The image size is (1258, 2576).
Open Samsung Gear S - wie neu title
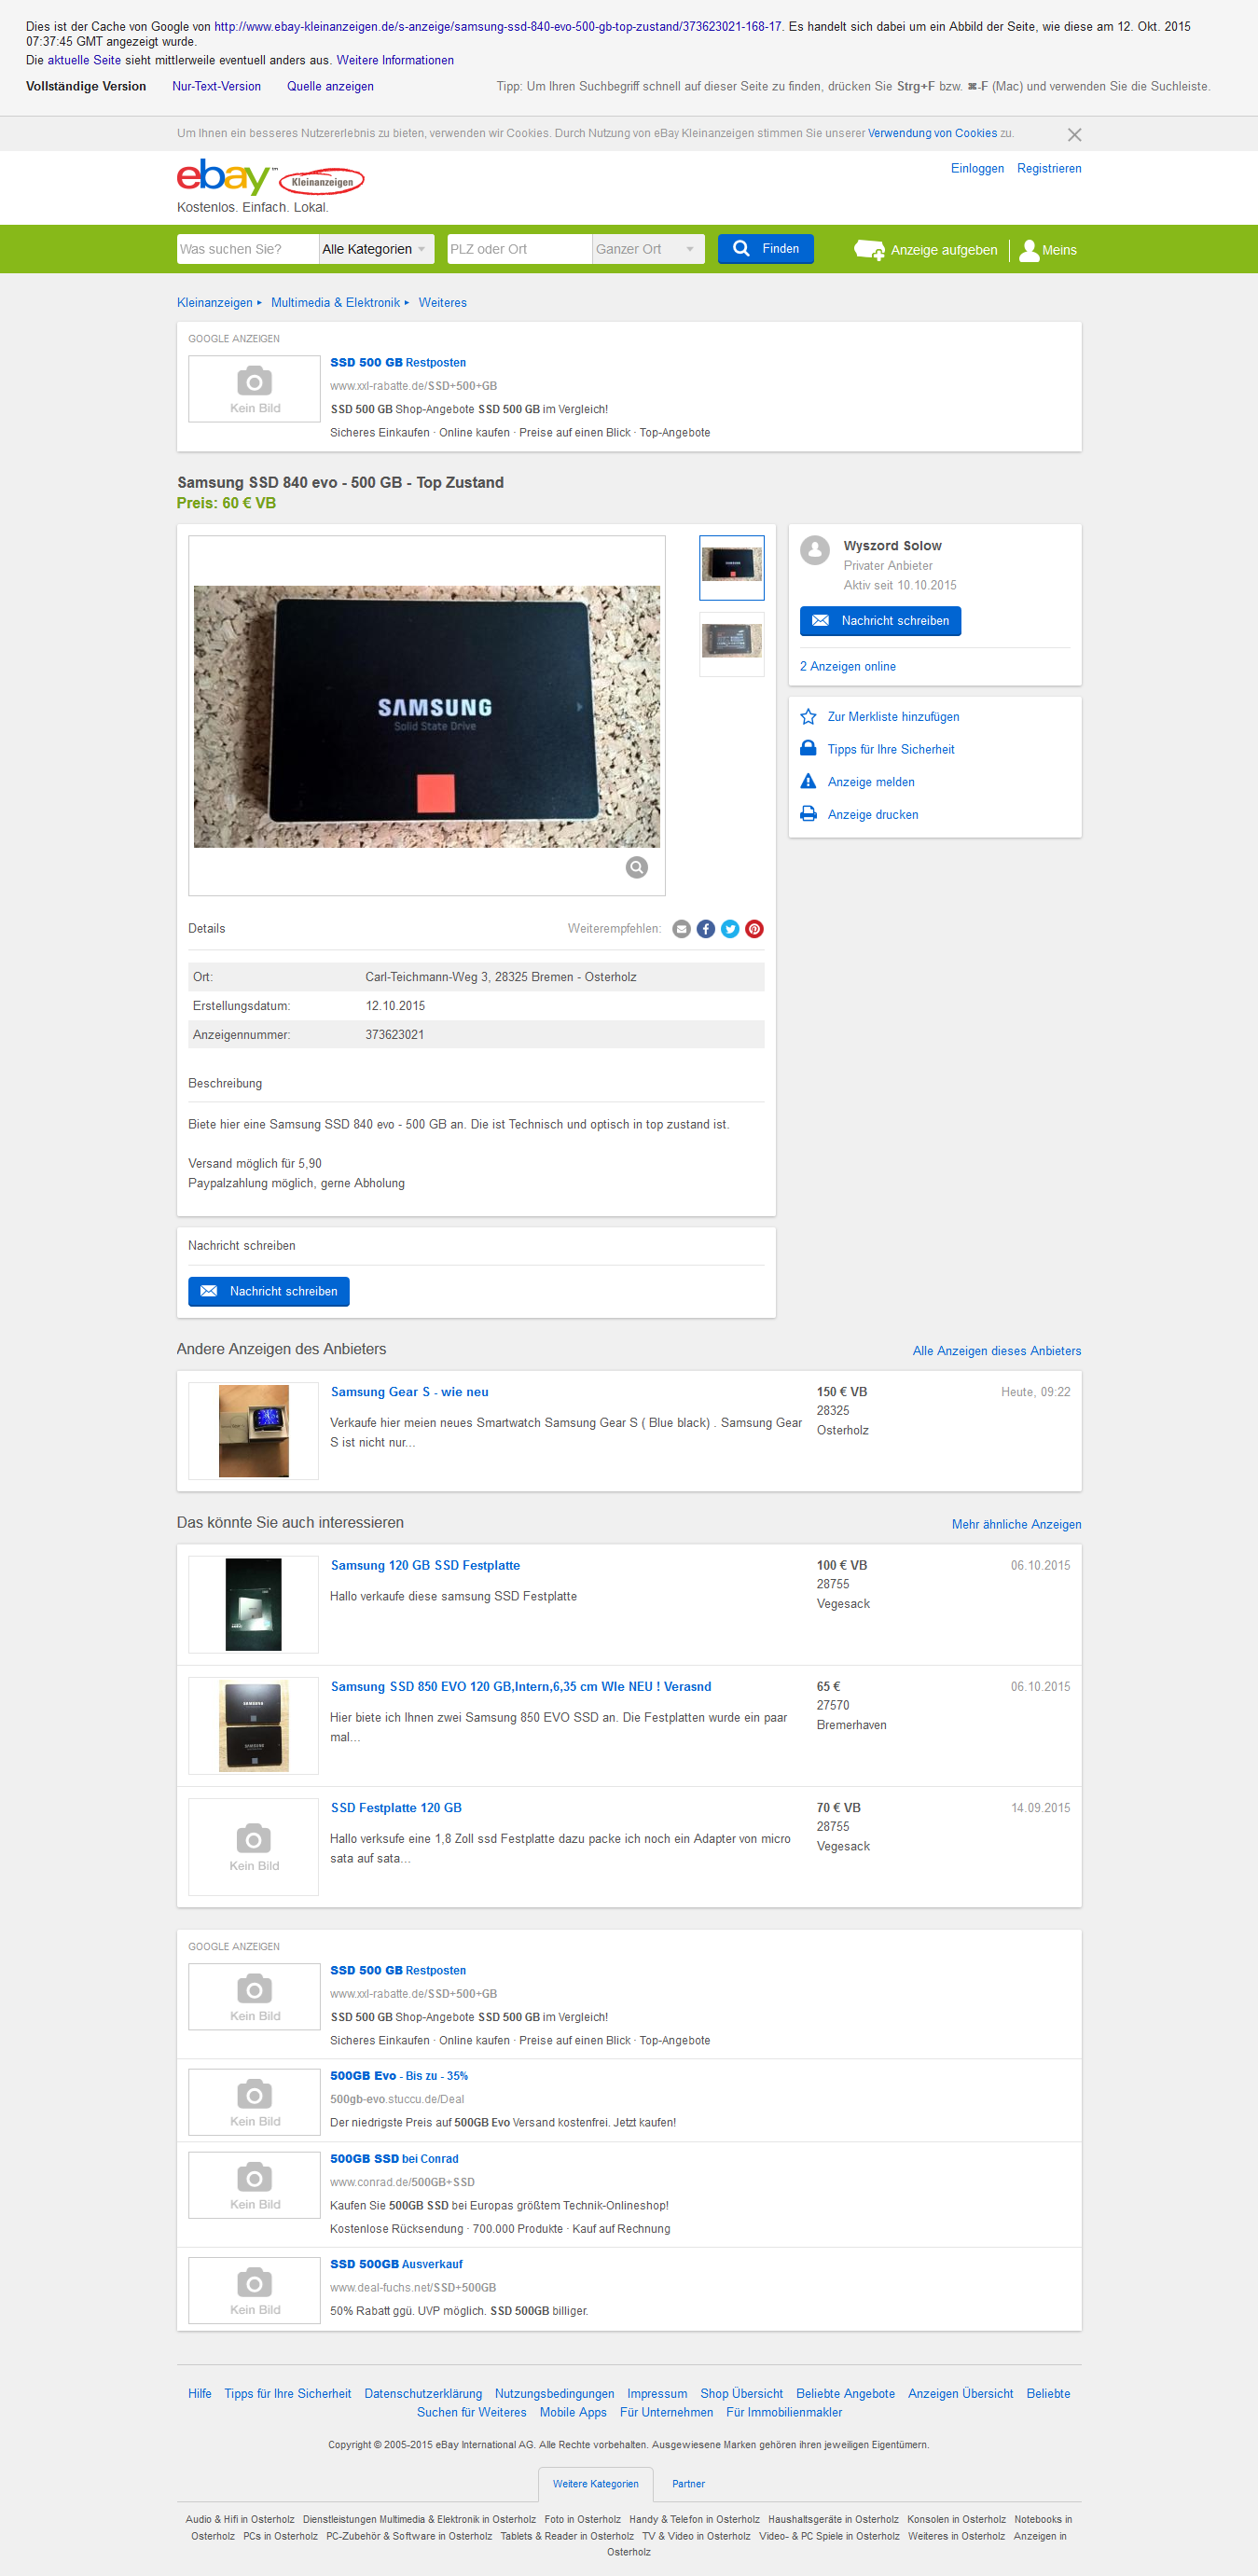(410, 1392)
